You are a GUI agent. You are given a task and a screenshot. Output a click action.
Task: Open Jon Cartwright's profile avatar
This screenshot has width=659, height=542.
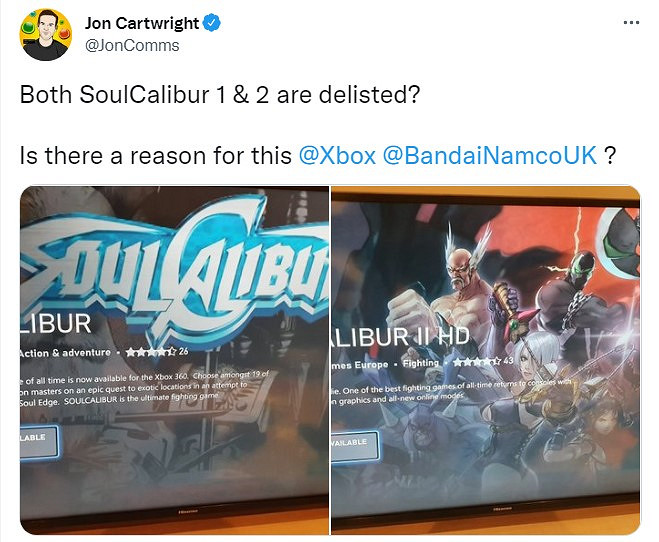(45, 35)
